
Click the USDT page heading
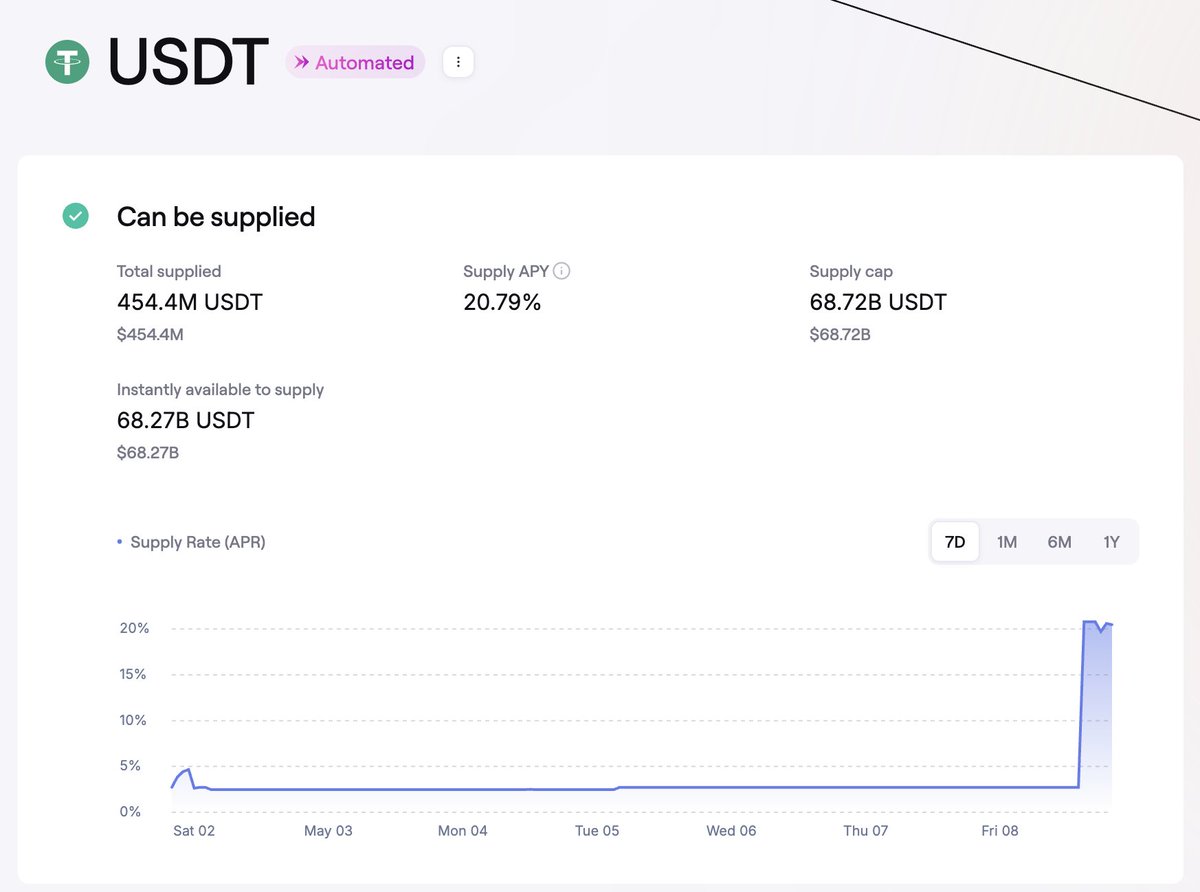(x=188, y=62)
